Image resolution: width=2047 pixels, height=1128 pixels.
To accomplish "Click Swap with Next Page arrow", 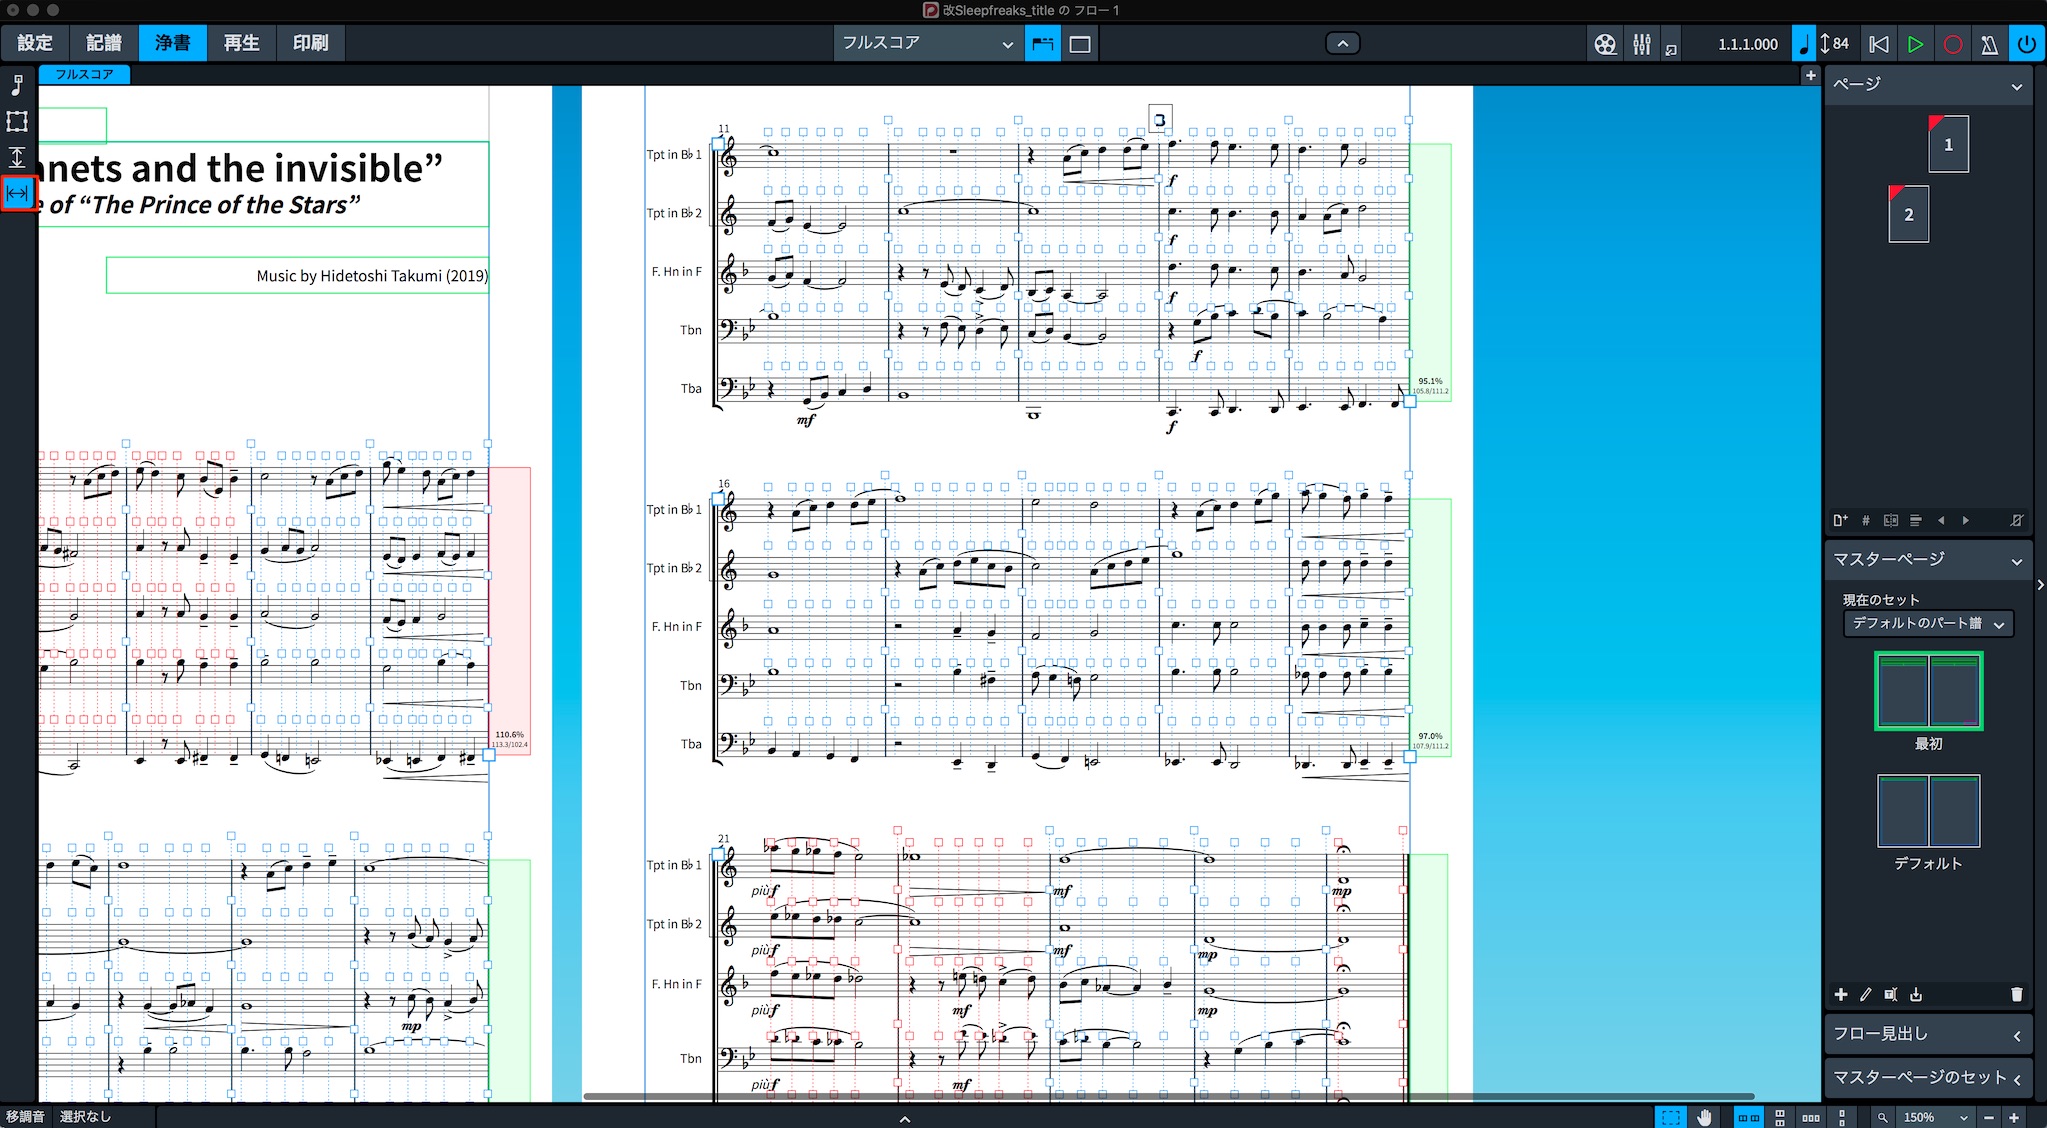I will tap(1966, 521).
